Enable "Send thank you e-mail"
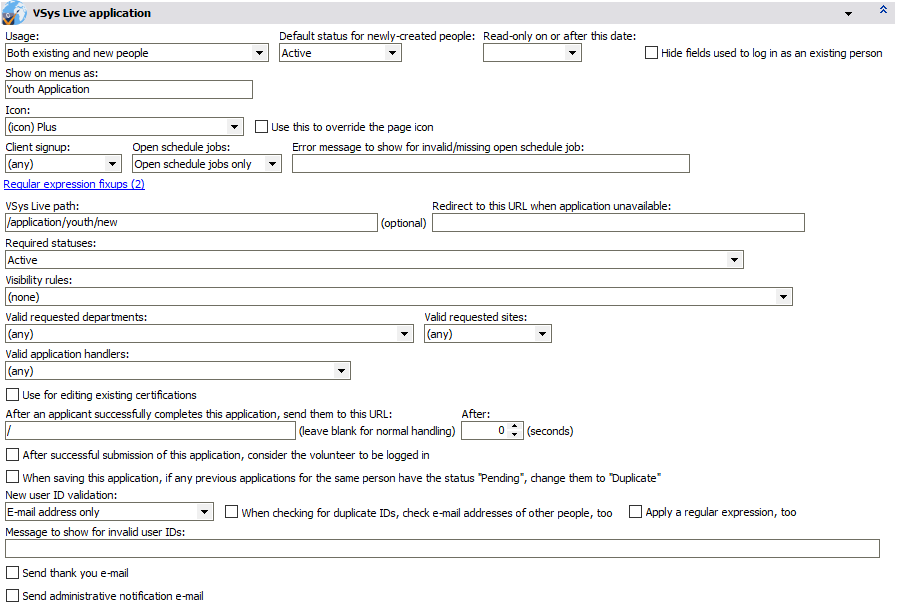This screenshot has height=610, width=897. [10, 573]
